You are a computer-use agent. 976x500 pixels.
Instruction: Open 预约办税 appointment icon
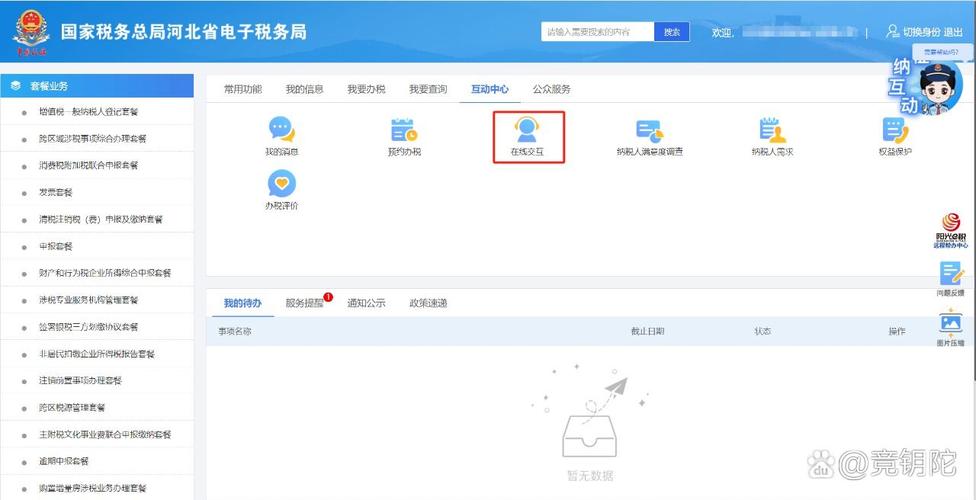pos(405,130)
